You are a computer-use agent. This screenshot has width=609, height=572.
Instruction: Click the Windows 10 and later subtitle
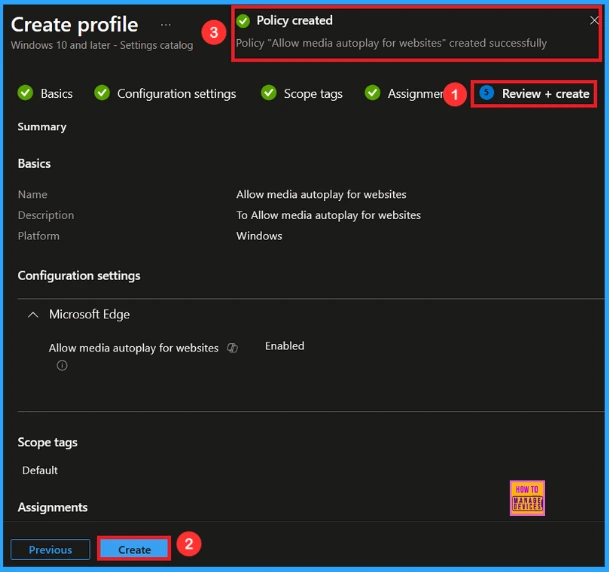click(x=102, y=45)
